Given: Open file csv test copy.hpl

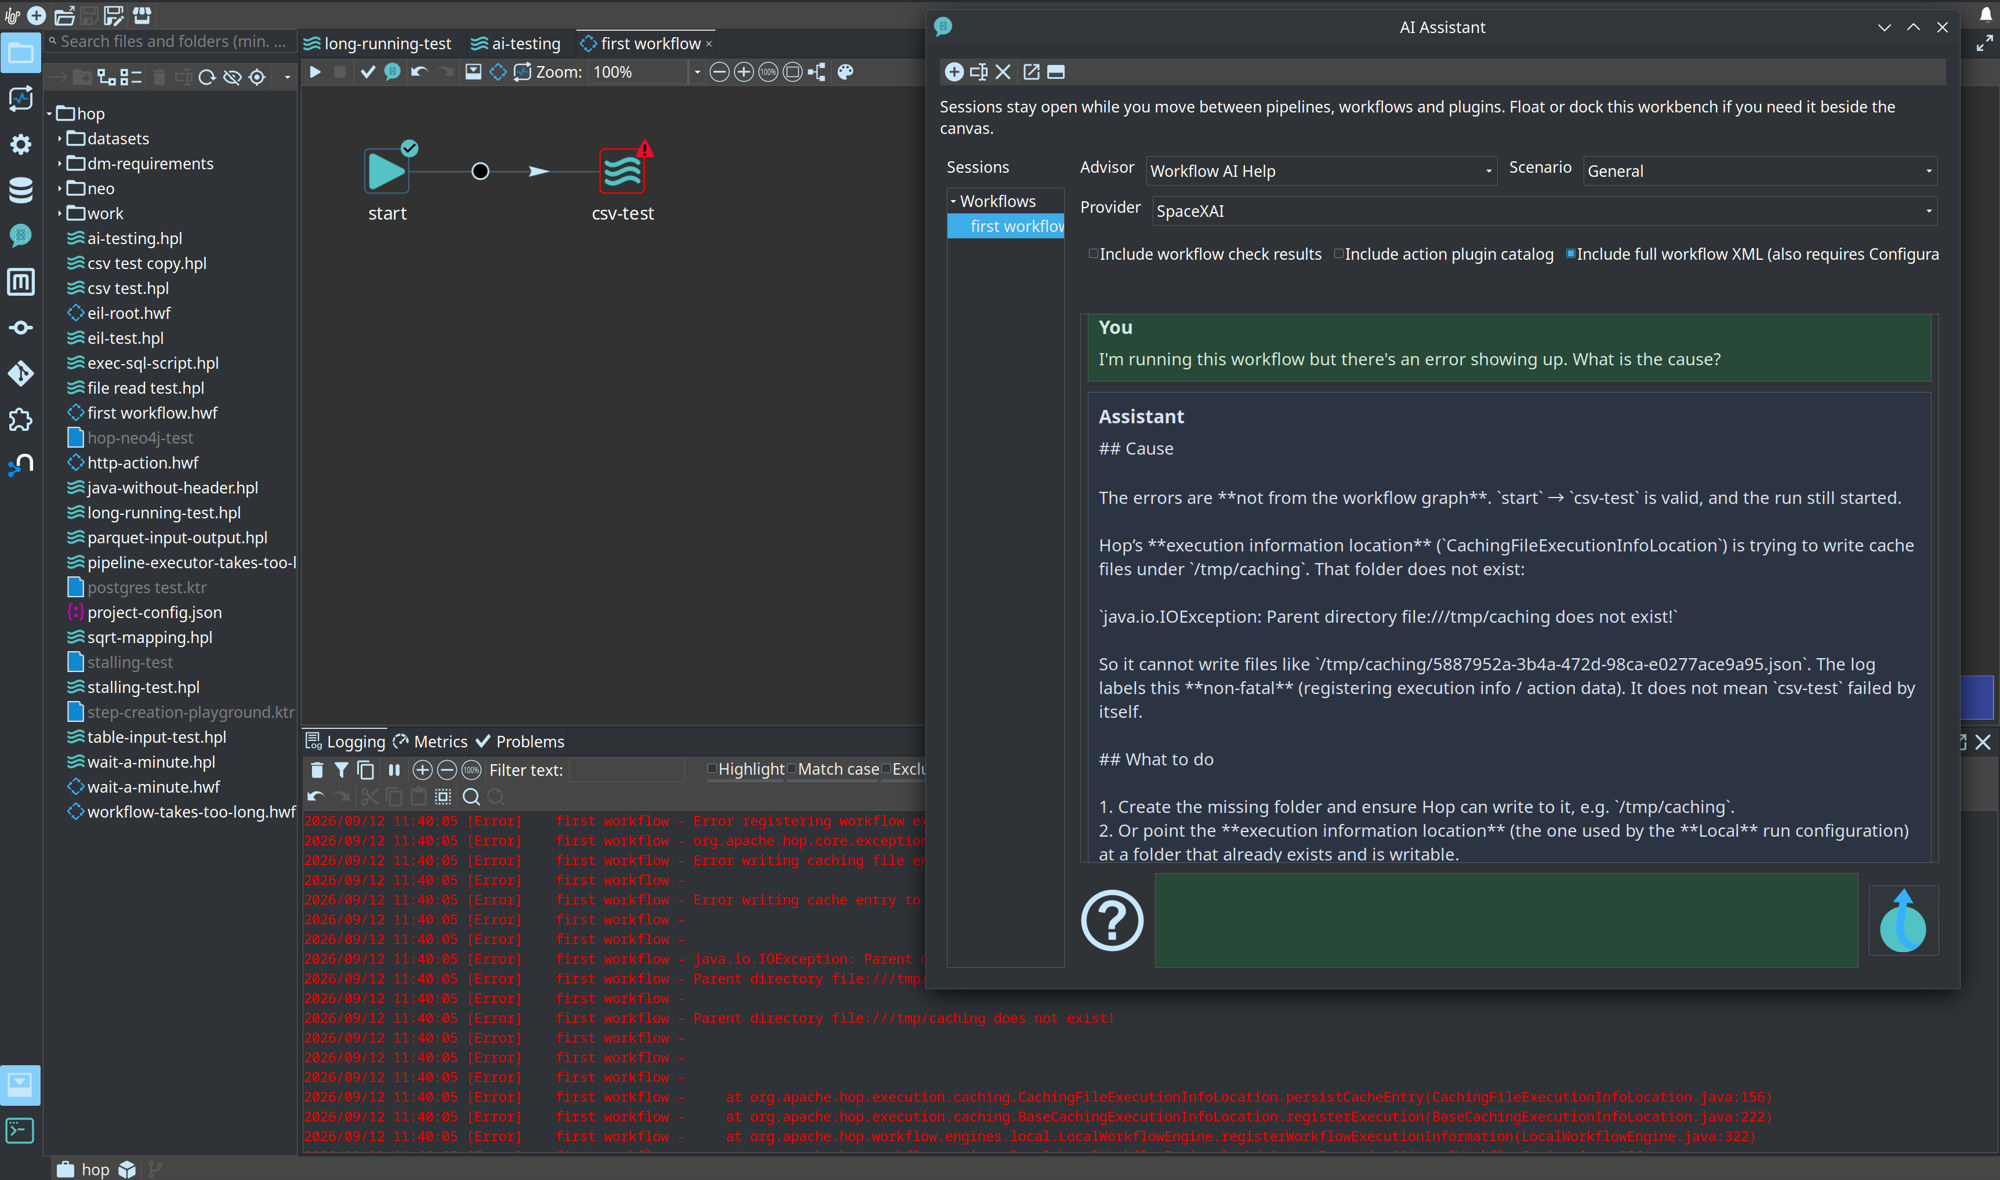Looking at the screenshot, I should (147, 263).
